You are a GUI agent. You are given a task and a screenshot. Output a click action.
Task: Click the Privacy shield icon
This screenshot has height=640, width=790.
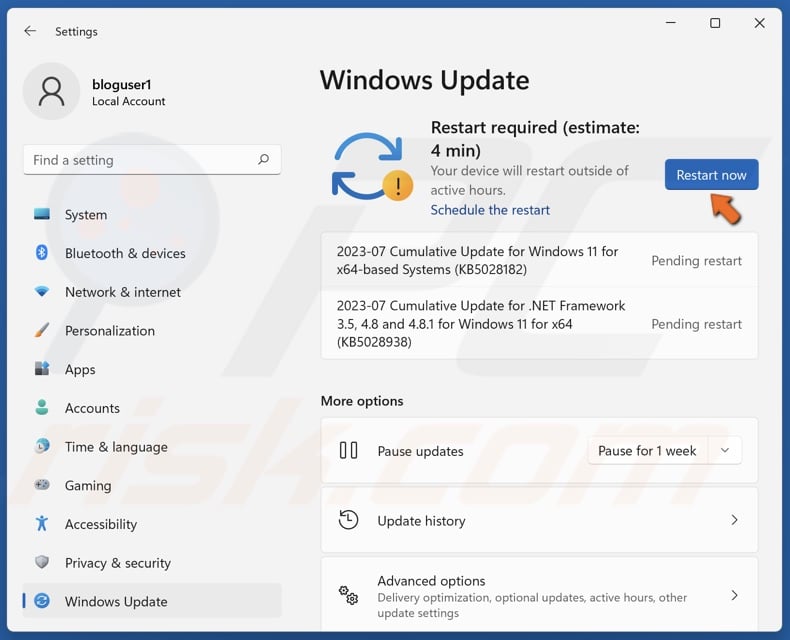click(42, 562)
